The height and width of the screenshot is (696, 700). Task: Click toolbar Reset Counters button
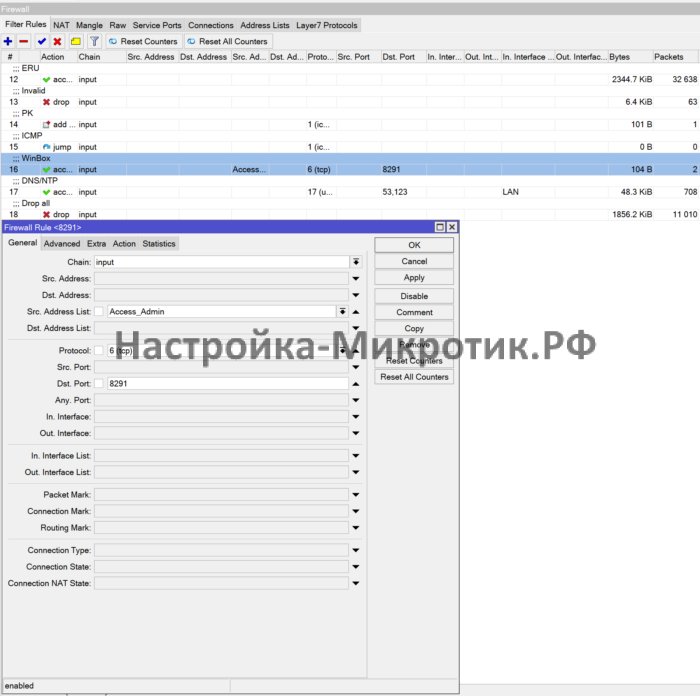point(144,42)
